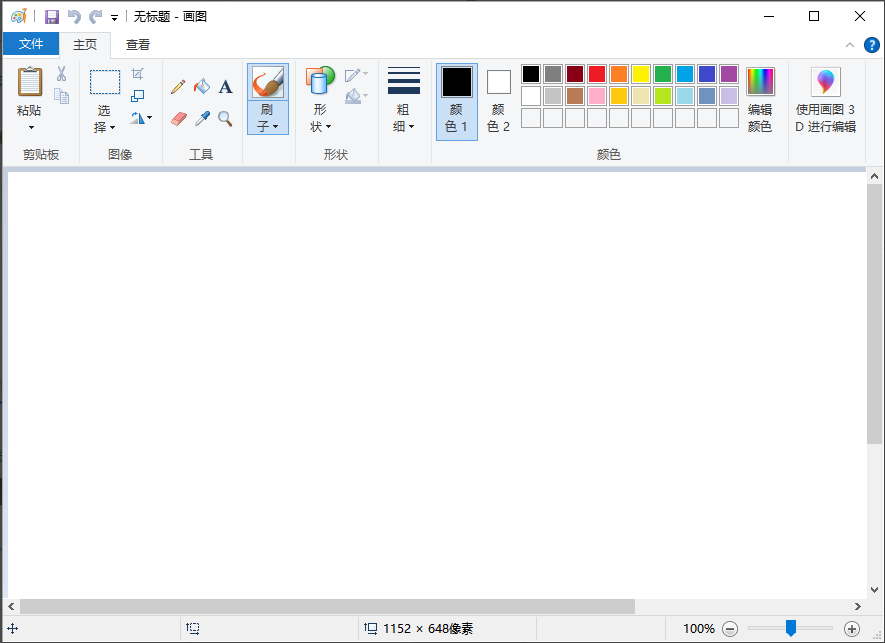Viewport: 885px width, 643px height.
Task: Click the zoom-in plus control in the status bar
Action: click(x=854, y=629)
